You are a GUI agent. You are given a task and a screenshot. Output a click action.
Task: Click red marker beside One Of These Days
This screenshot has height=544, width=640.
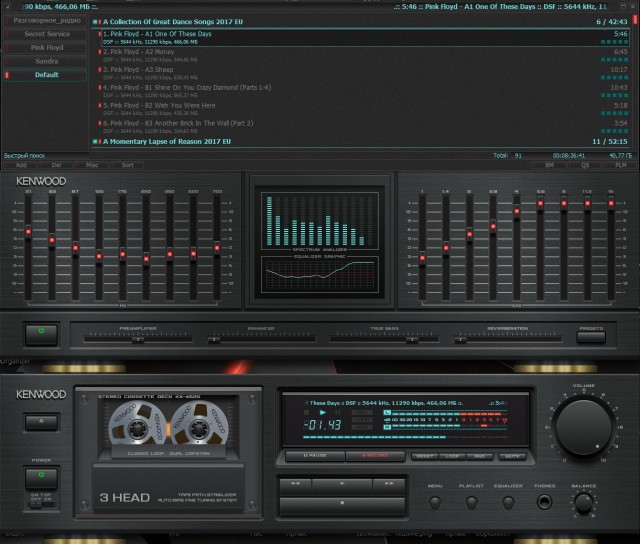click(x=100, y=34)
